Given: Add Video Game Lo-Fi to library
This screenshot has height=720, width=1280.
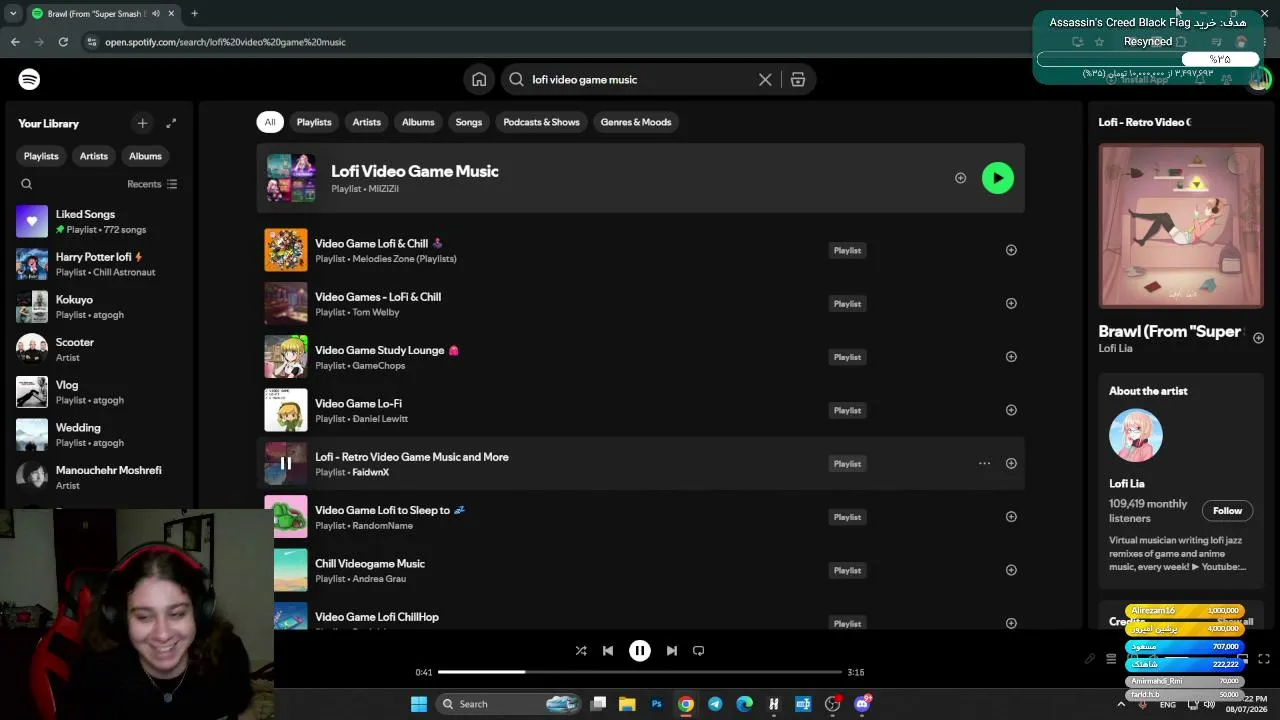Looking at the screenshot, I should 1011,410.
